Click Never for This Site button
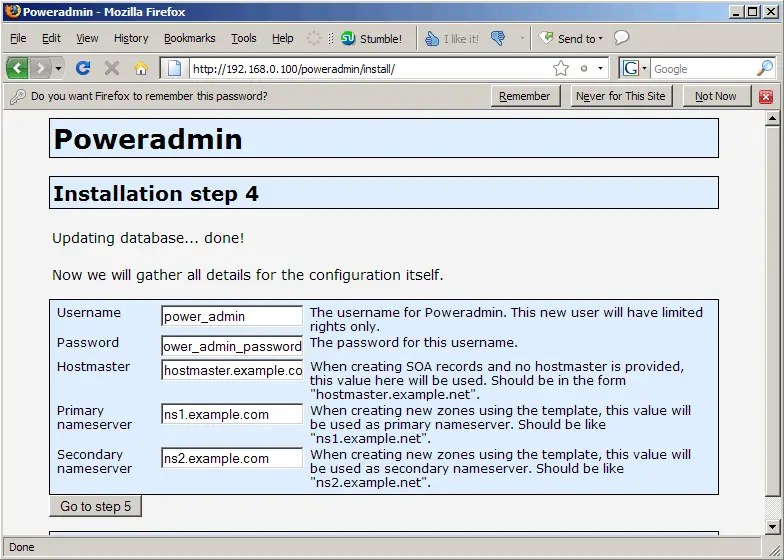 pos(620,96)
